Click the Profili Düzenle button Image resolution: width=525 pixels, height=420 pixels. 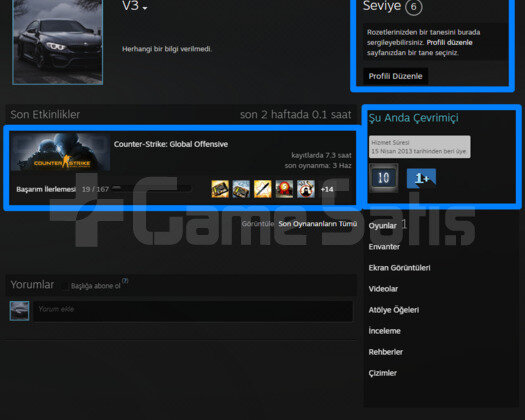click(395, 76)
